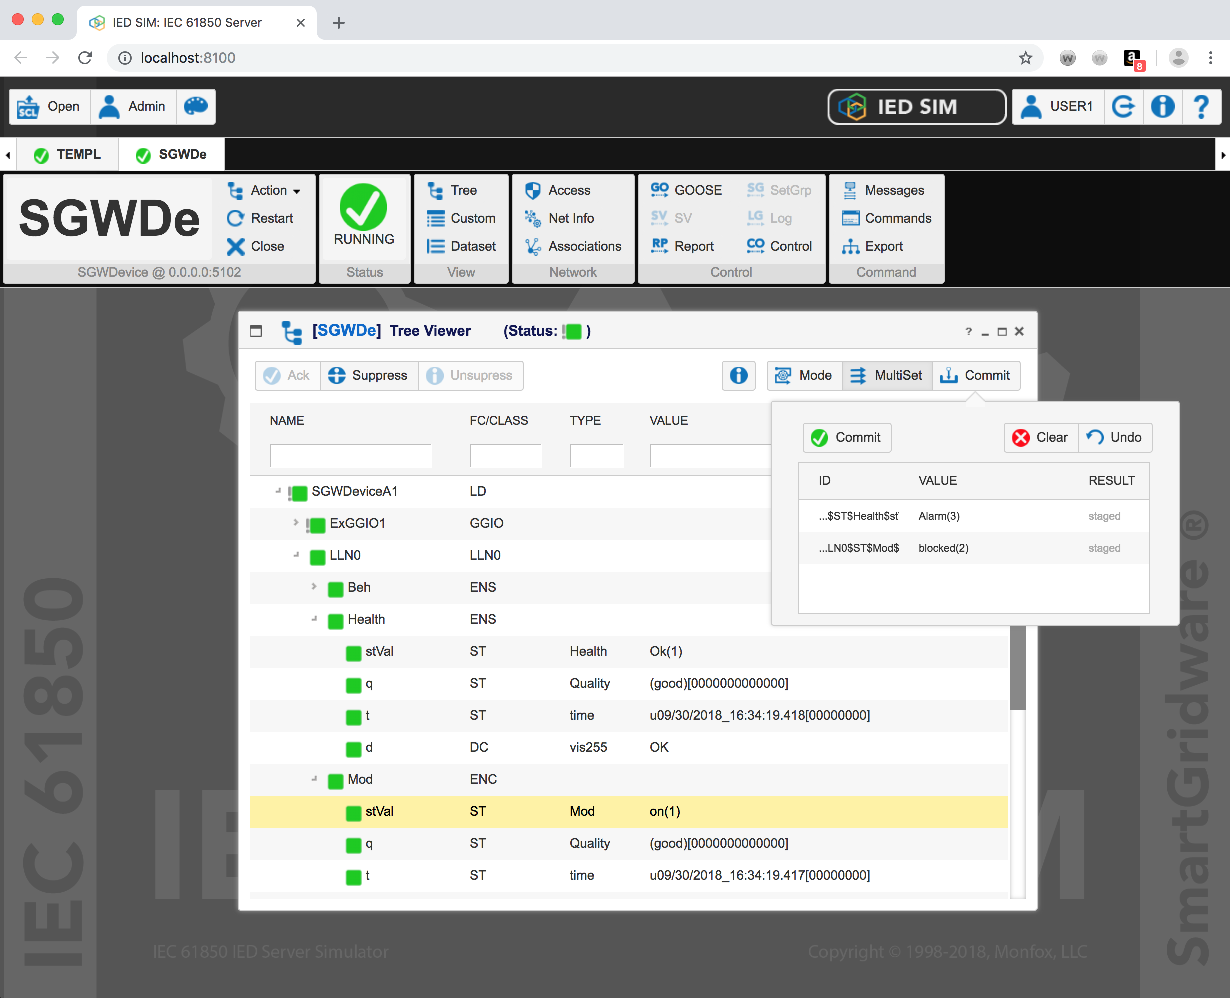Open the Commit popup toolbar button

point(976,376)
